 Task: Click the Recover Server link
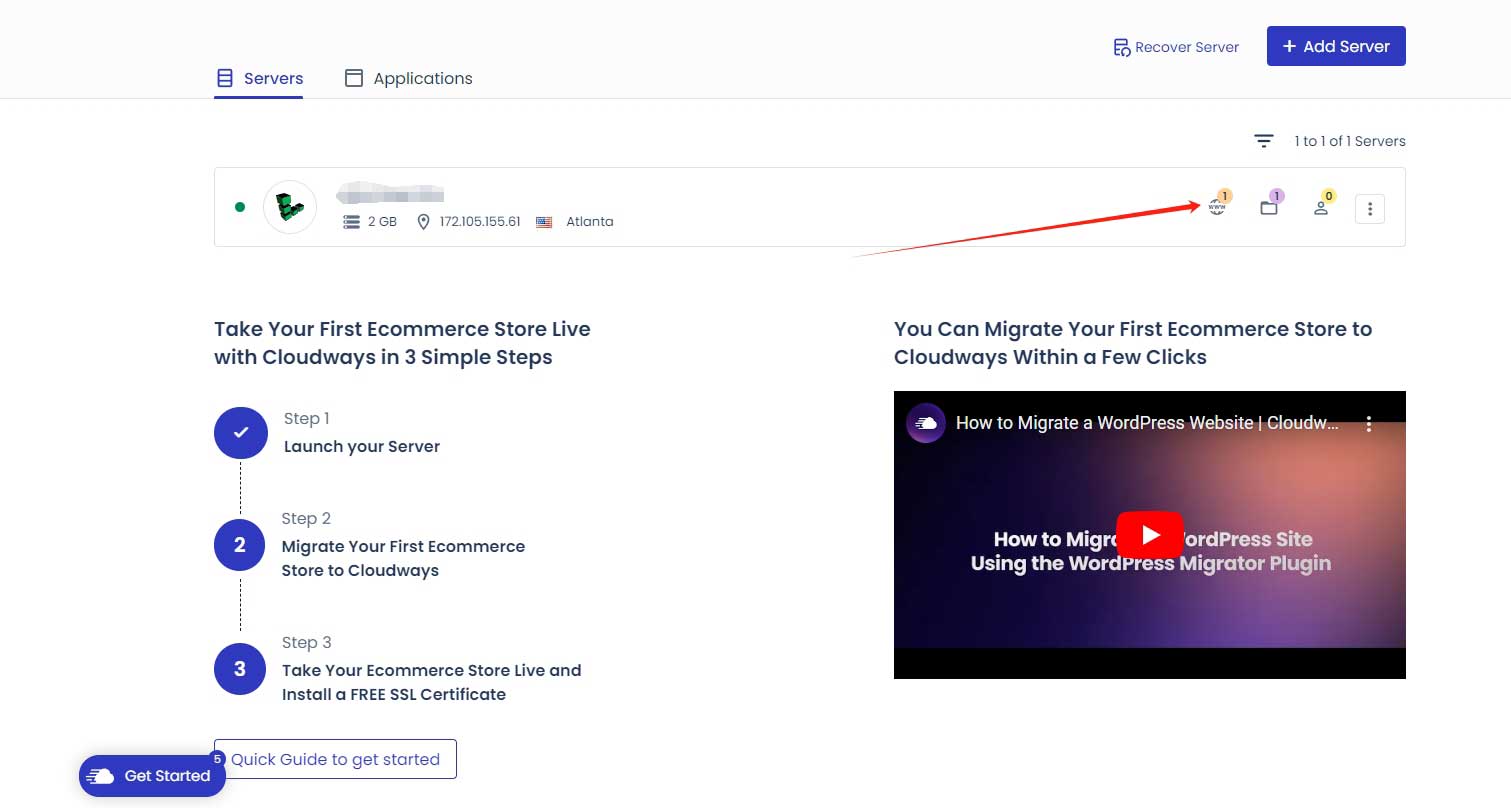click(1176, 47)
